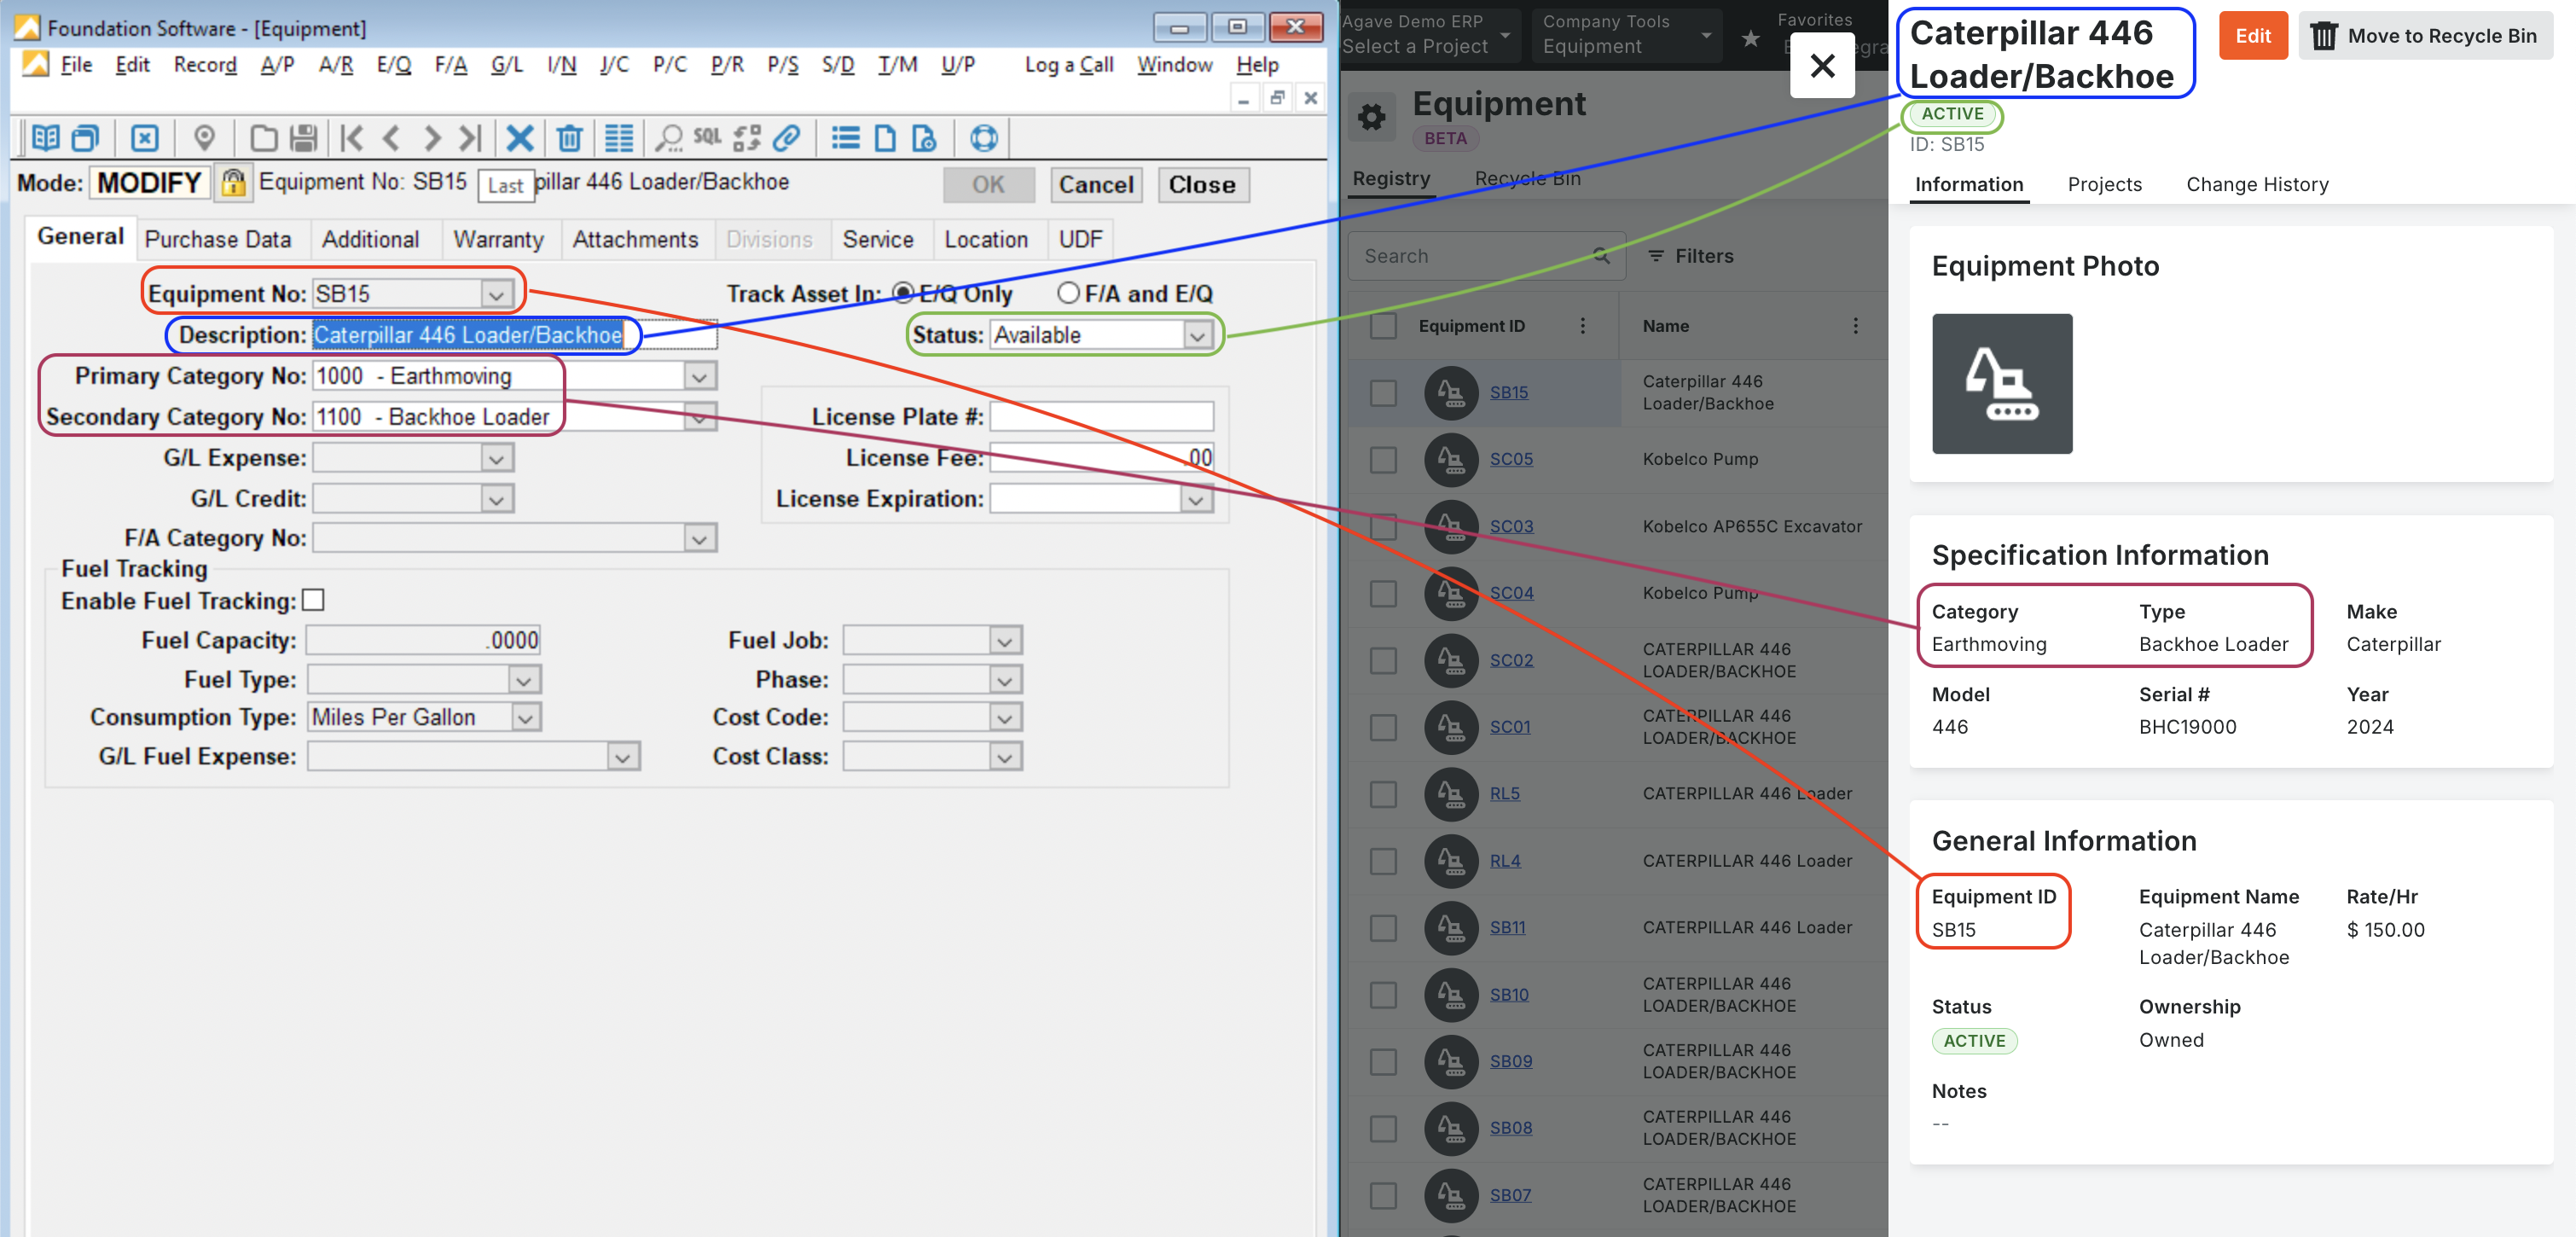This screenshot has height=1237, width=2576.
Task: Select the E/Q Only radio button
Action: click(x=903, y=293)
